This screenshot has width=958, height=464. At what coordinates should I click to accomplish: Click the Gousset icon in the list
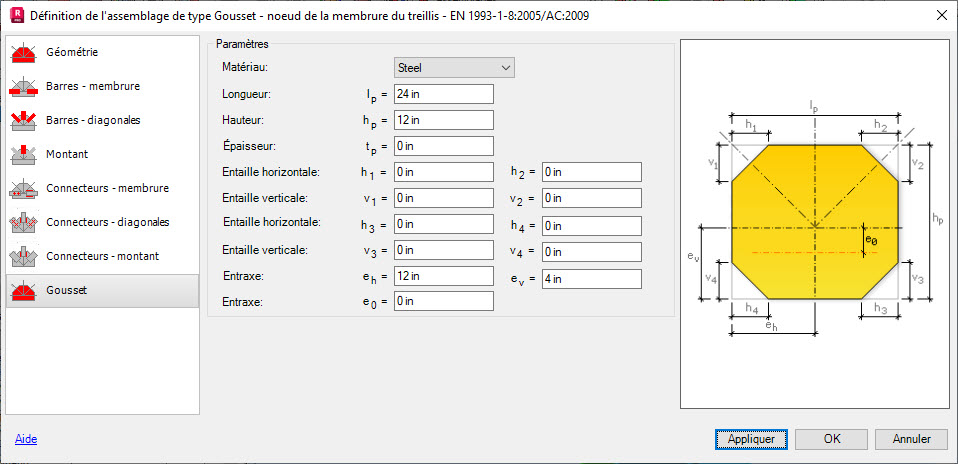tap(24, 291)
